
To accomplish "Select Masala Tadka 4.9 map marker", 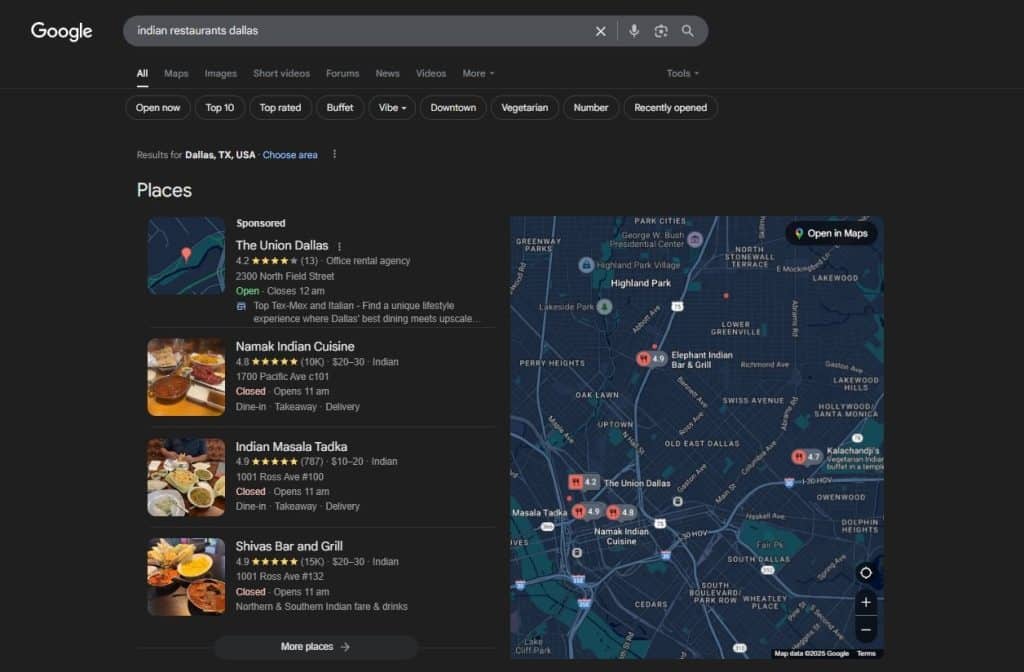I will coord(586,511).
